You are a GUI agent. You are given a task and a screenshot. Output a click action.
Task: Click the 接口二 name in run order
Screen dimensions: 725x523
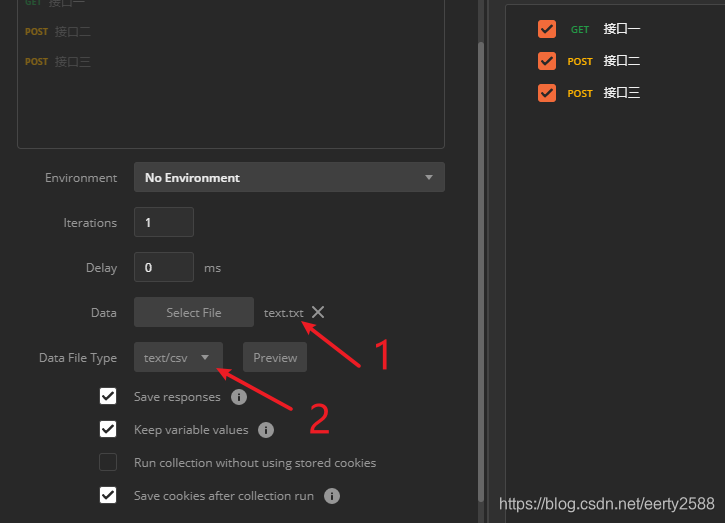click(x=621, y=61)
